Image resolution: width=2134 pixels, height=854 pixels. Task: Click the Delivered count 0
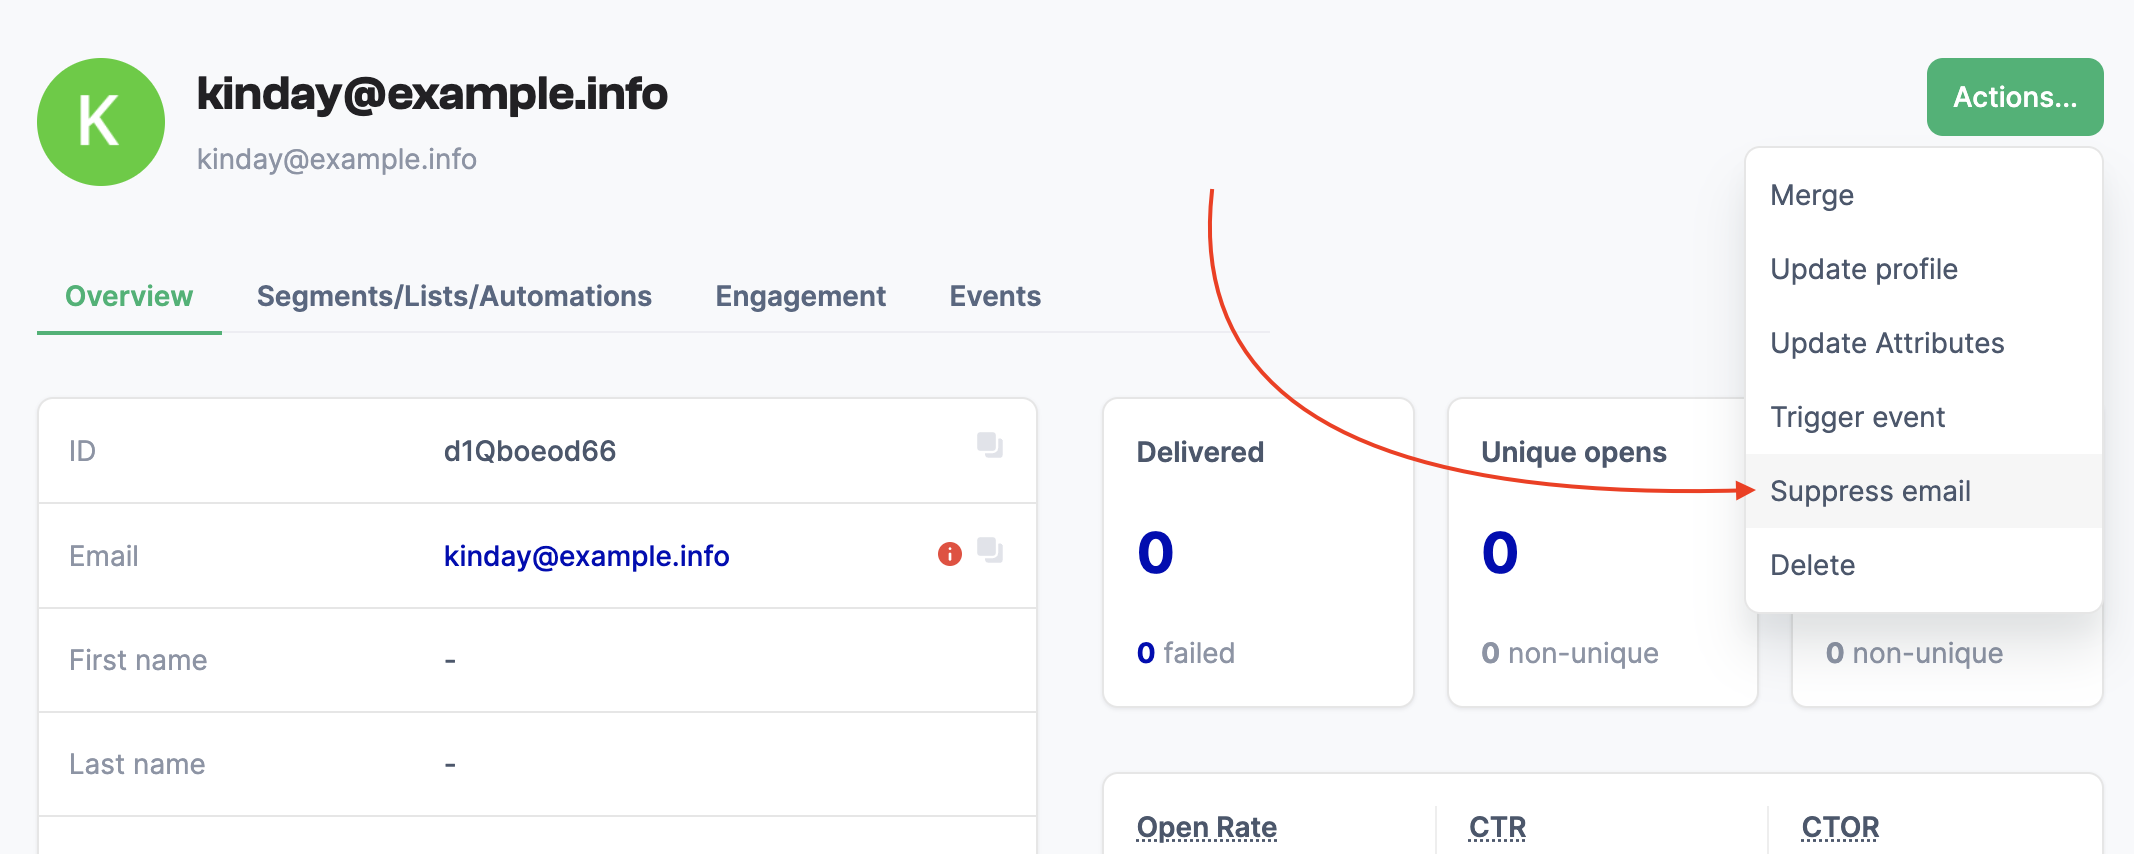coord(1155,553)
